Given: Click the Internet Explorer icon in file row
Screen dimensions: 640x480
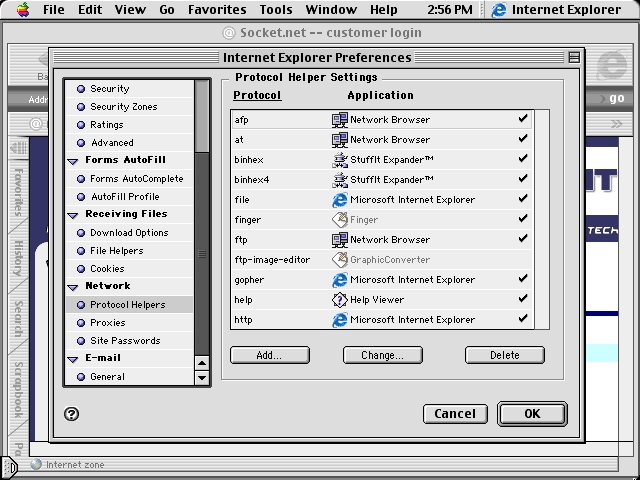Looking at the screenshot, I should click(340, 200).
